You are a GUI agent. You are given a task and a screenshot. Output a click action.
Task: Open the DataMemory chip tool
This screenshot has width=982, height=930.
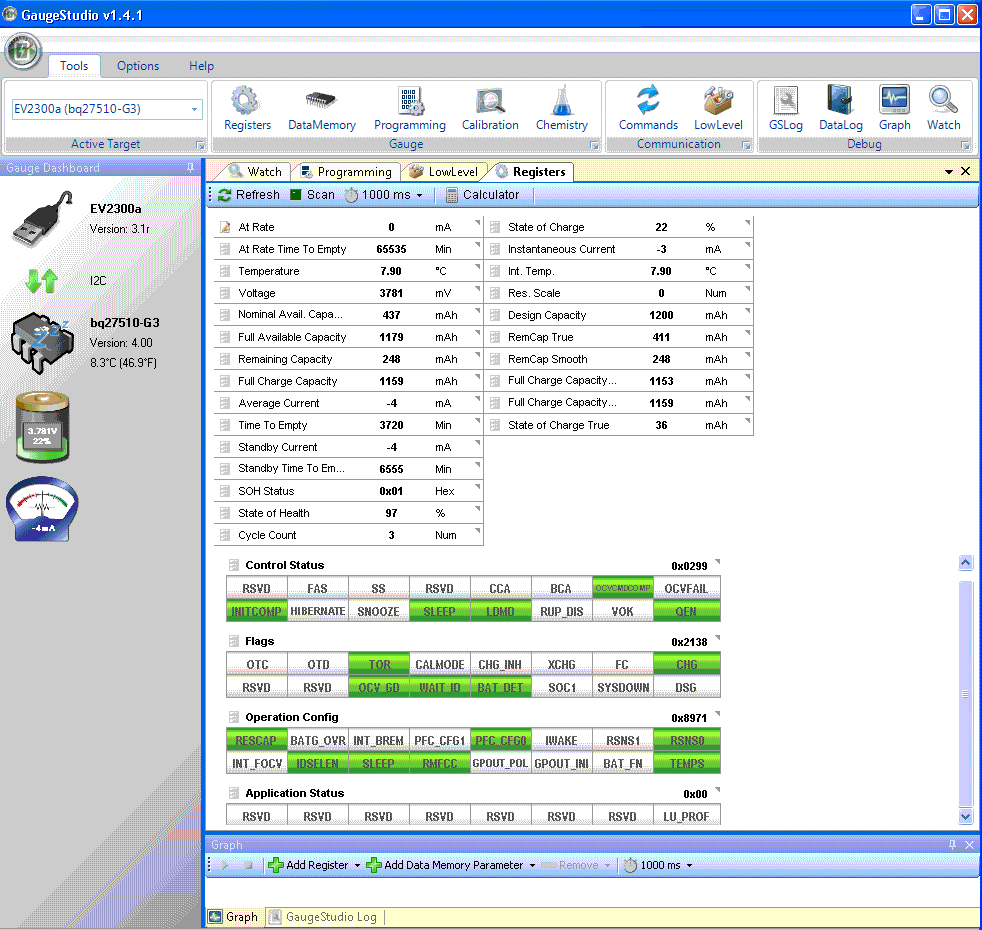[x=321, y=110]
